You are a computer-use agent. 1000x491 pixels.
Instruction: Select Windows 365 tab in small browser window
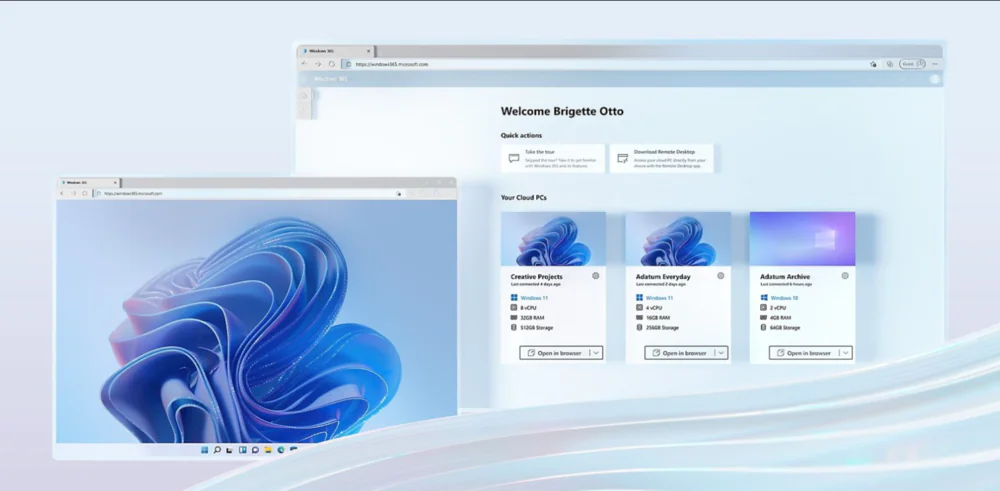89,182
